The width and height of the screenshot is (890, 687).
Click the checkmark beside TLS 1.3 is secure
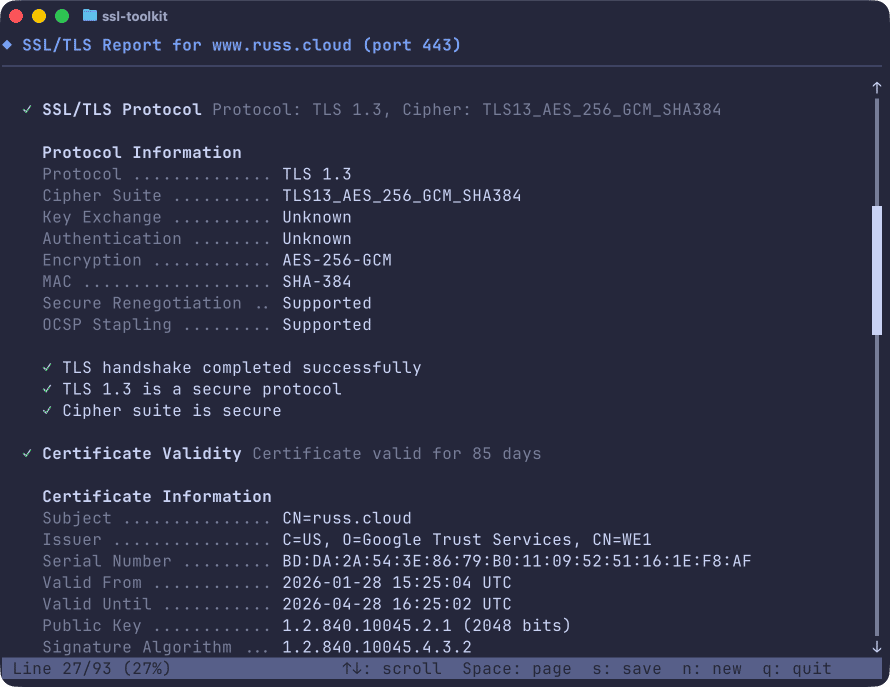pyautogui.click(x=47, y=389)
